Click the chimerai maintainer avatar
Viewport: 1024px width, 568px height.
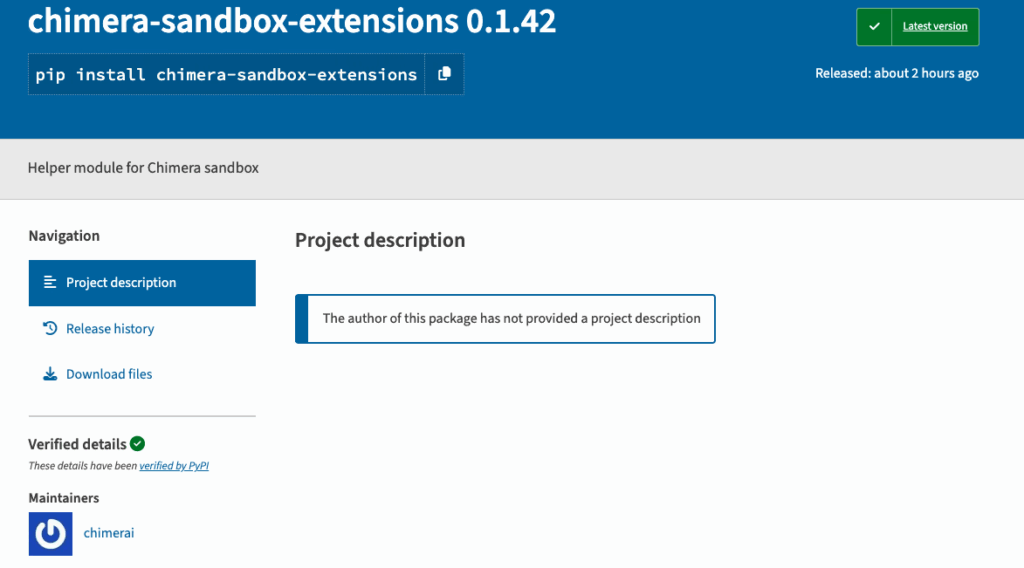(50, 534)
